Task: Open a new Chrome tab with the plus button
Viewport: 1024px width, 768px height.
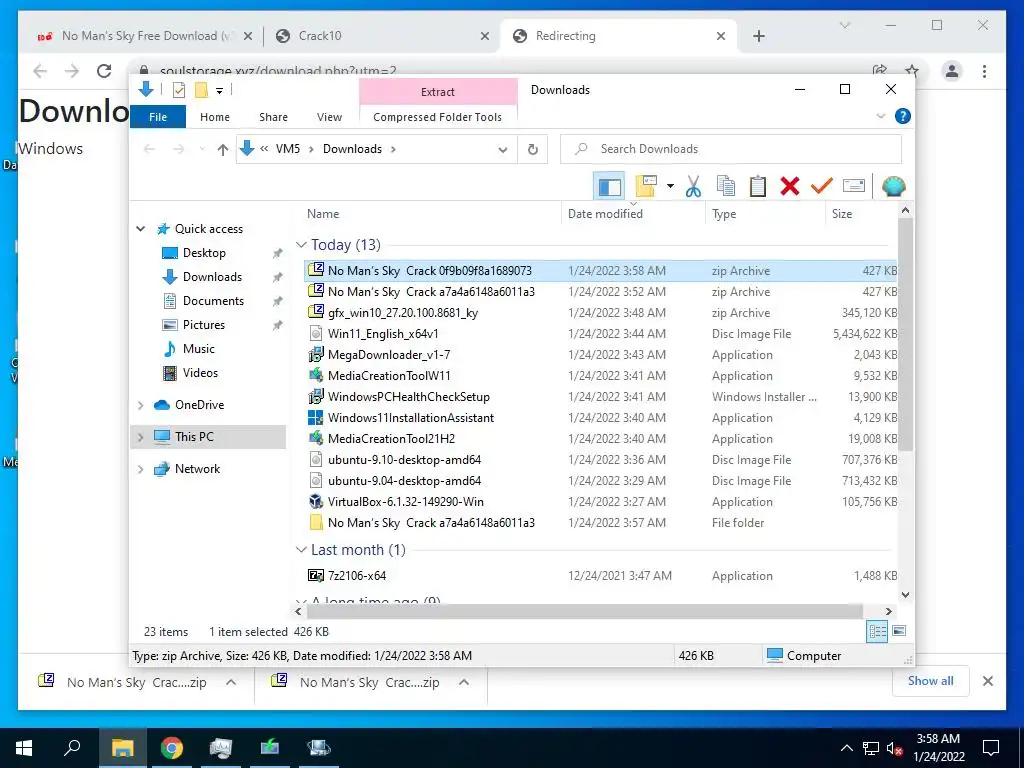Action: pyautogui.click(x=758, y=36)
